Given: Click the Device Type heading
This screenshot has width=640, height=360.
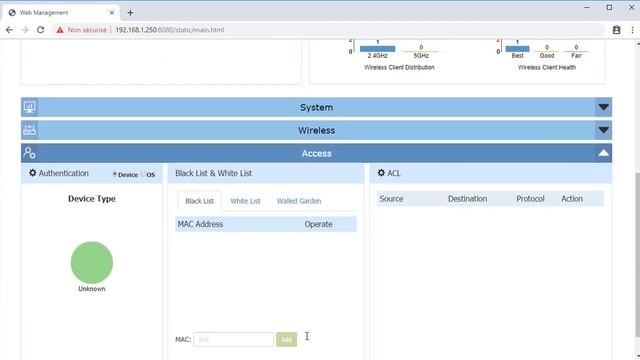Looking at the screenshot, I should click(x=92, y=199).
